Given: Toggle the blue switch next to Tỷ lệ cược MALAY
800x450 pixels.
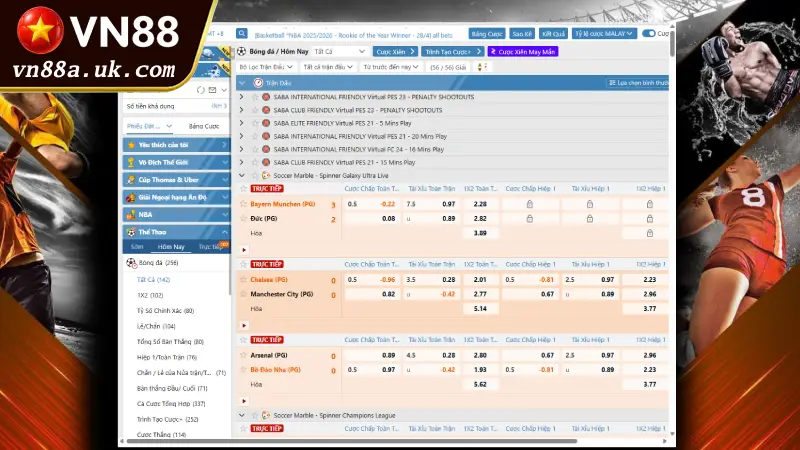Looking at the screenshot, I should tap(648, 33).
